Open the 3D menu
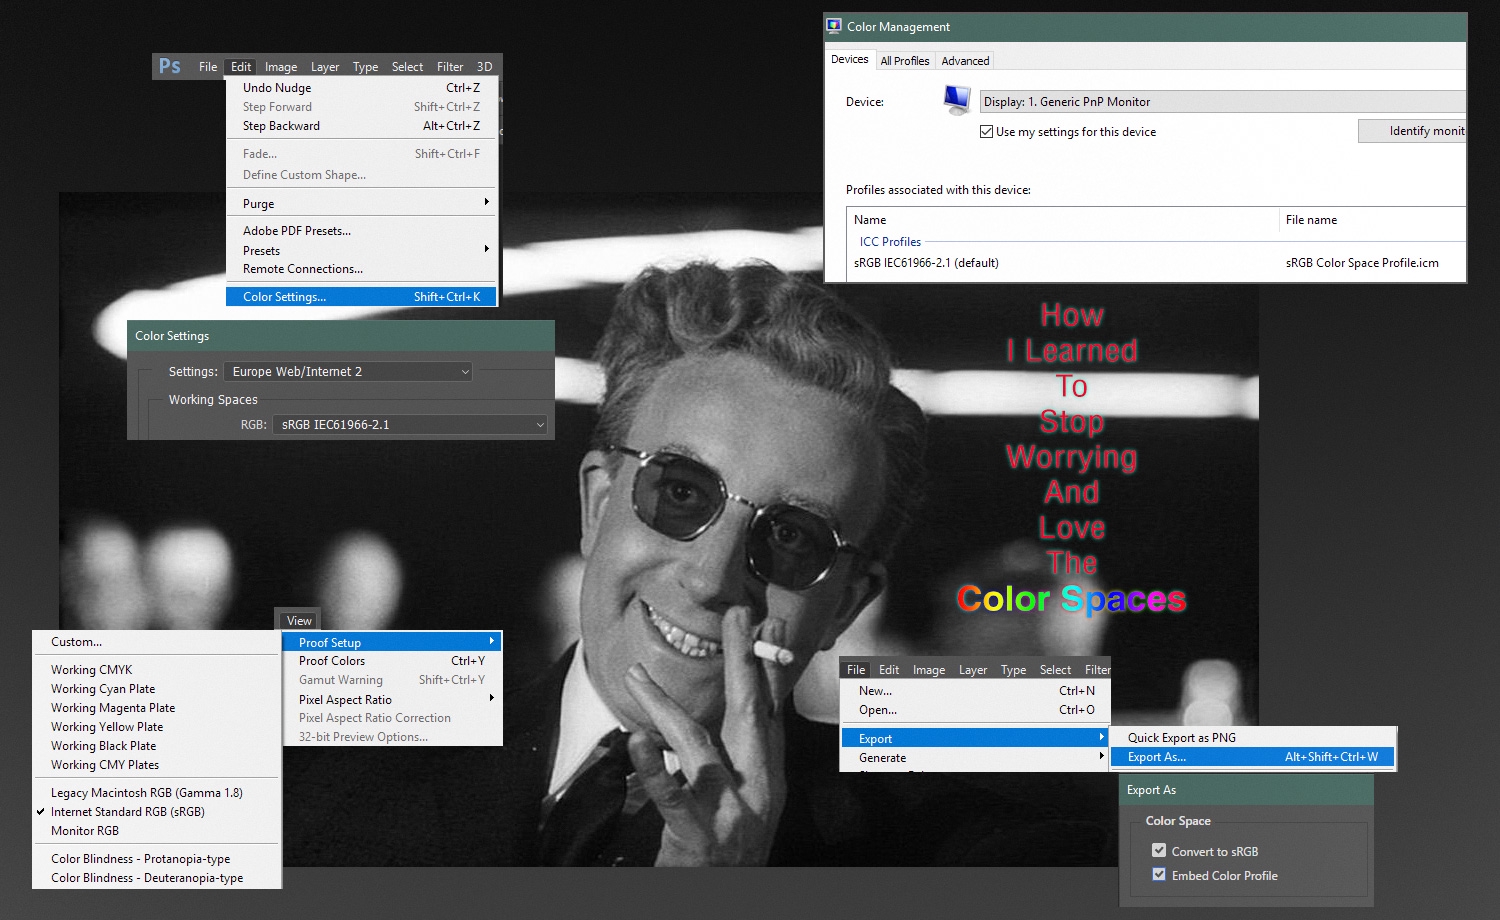This screenshot has height=920, width=1500. coord(484,67)
